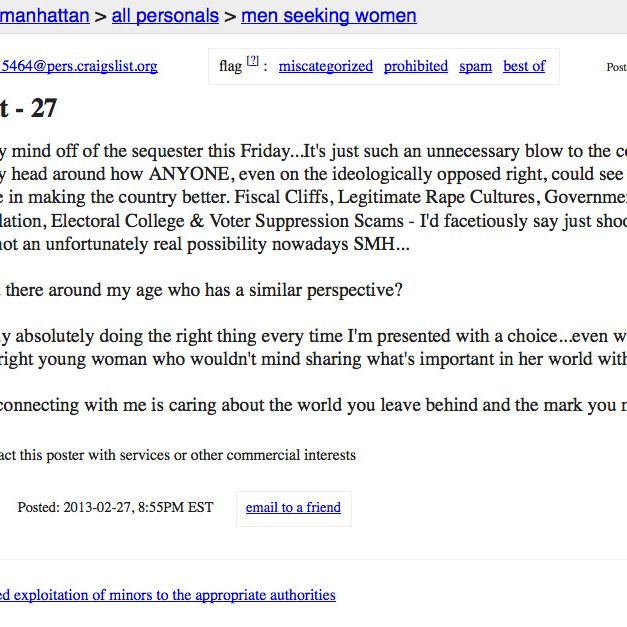Open men seeking women category link
This screenshot has height=627, width=627.
point(329,16)
